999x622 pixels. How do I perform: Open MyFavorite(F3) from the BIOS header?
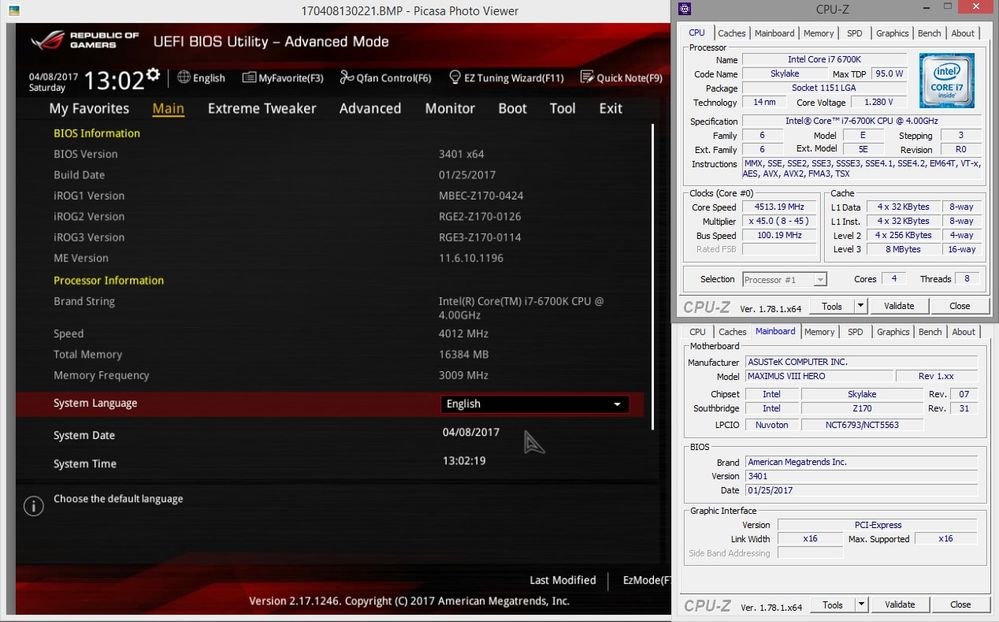[283, 78]
